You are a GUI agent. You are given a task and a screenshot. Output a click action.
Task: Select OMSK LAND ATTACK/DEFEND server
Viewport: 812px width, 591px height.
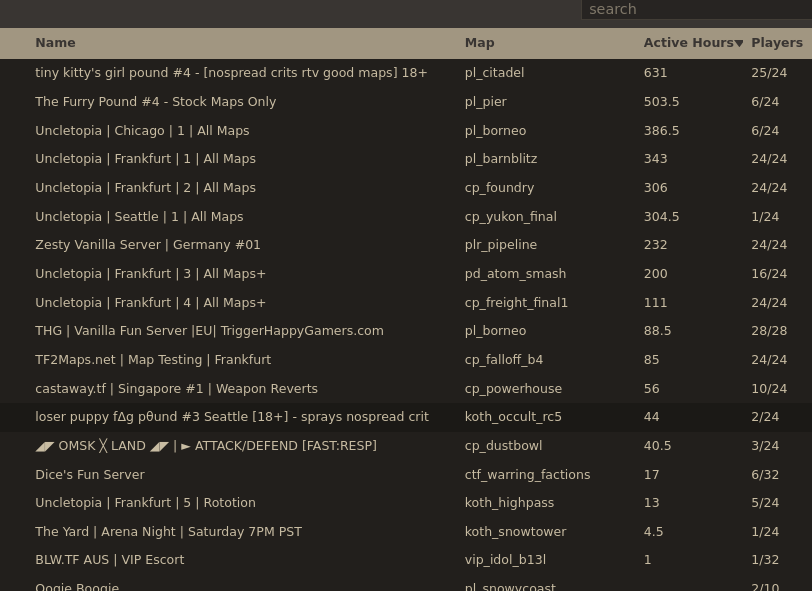[406, 445]
